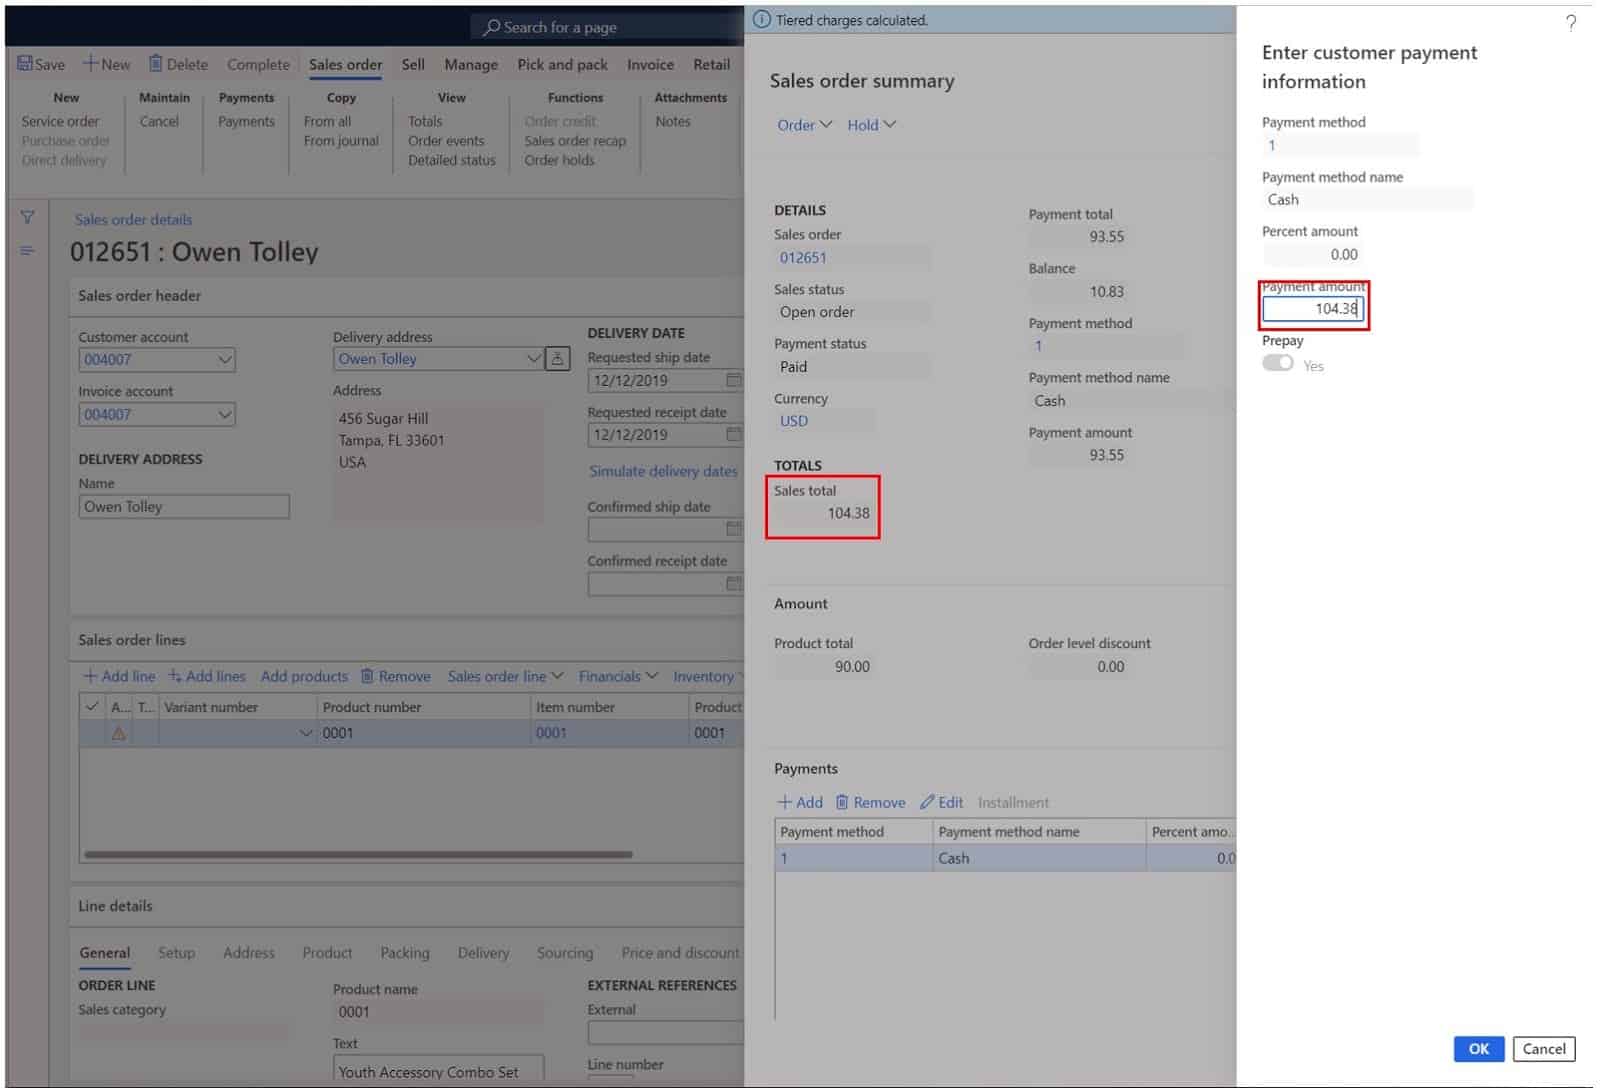Click Item number 0001 link in order line

tap(551, 733)
